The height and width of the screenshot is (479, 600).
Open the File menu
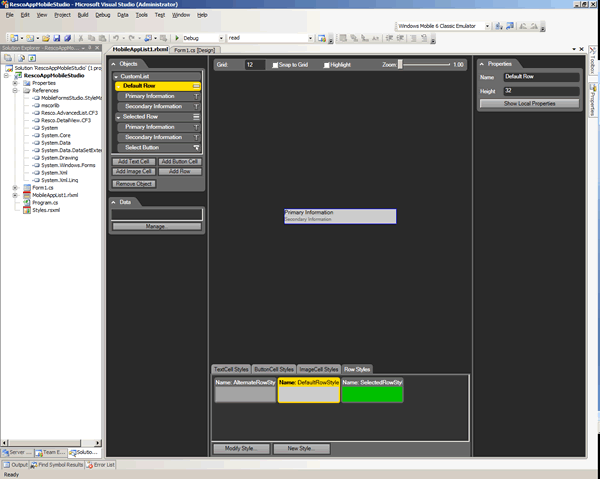tap(10, 15)
